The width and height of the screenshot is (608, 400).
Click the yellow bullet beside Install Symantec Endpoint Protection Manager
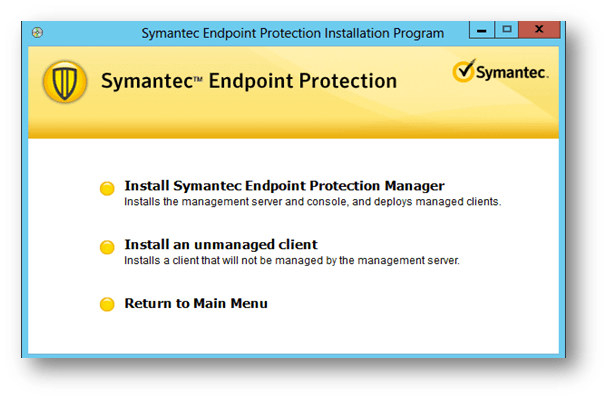pyautogui.click(x=107, y=188)
